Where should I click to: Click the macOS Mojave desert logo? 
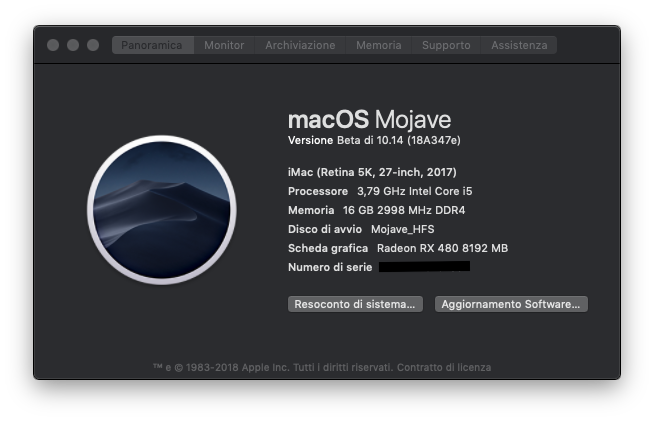(x=162, y=210)
